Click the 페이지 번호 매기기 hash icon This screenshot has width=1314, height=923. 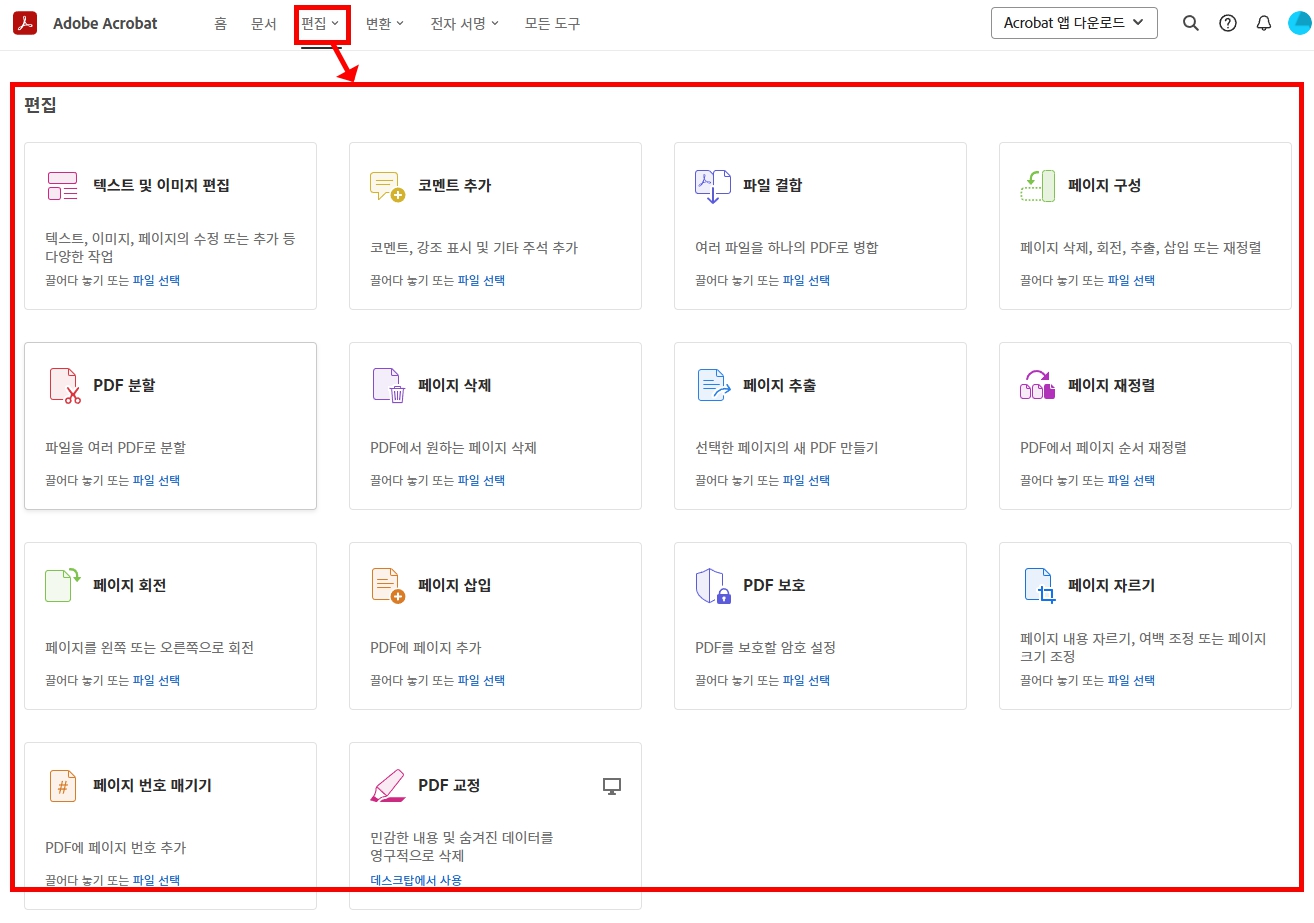(63, 786)
